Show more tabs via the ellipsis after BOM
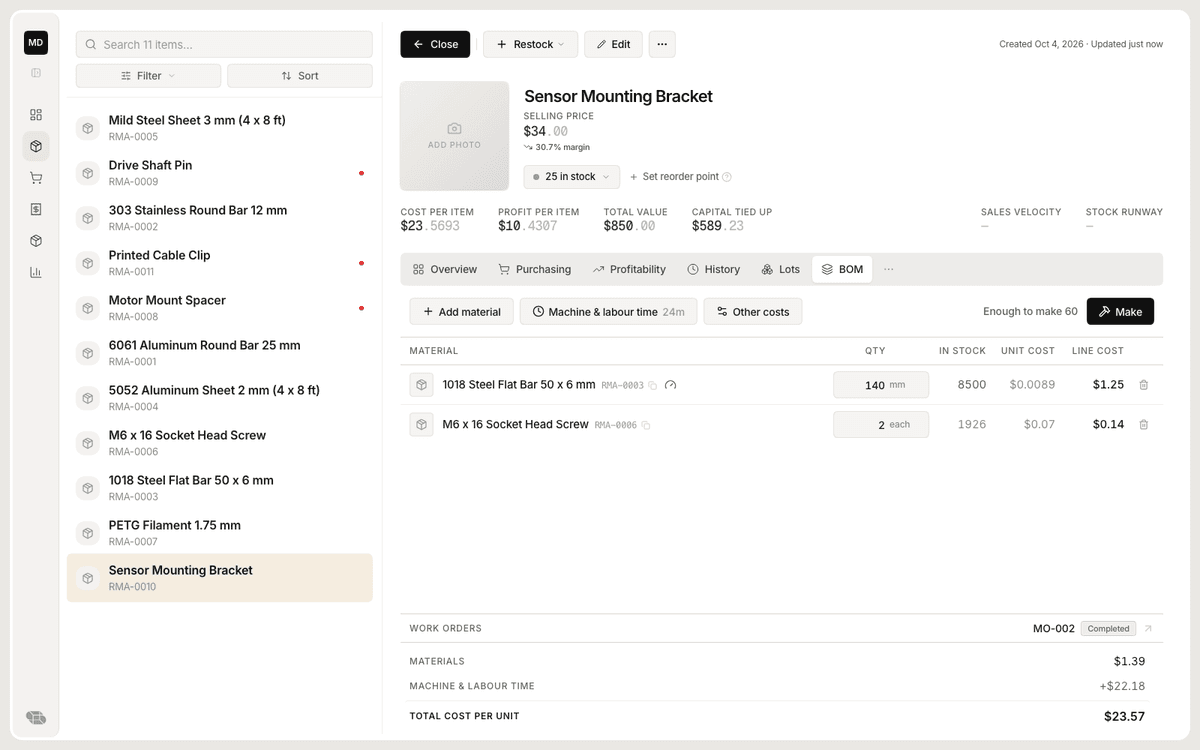Viewport: 1200px width, 750px height. point(888,269)
